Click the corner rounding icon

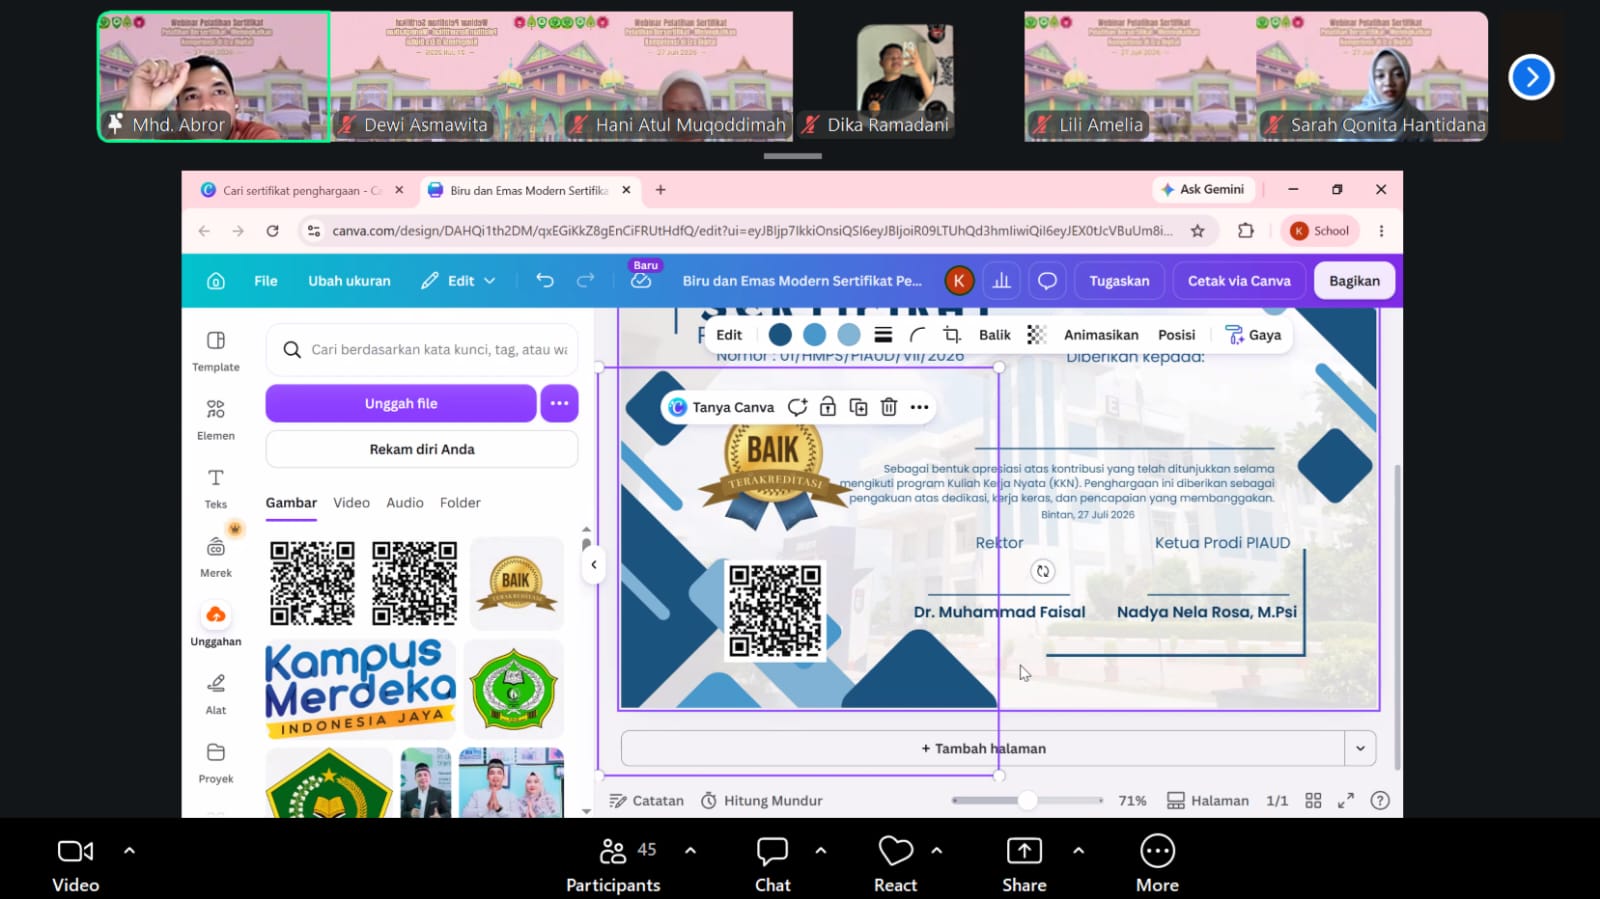click(917, 335)
